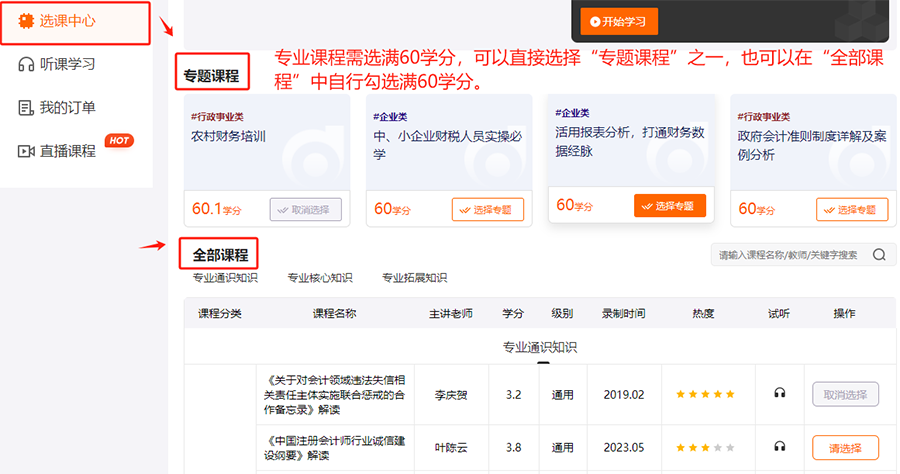Open 直播课程 live courses item
Screen dimensions: 900x474
pyautogui.click(x=68, y=151)
